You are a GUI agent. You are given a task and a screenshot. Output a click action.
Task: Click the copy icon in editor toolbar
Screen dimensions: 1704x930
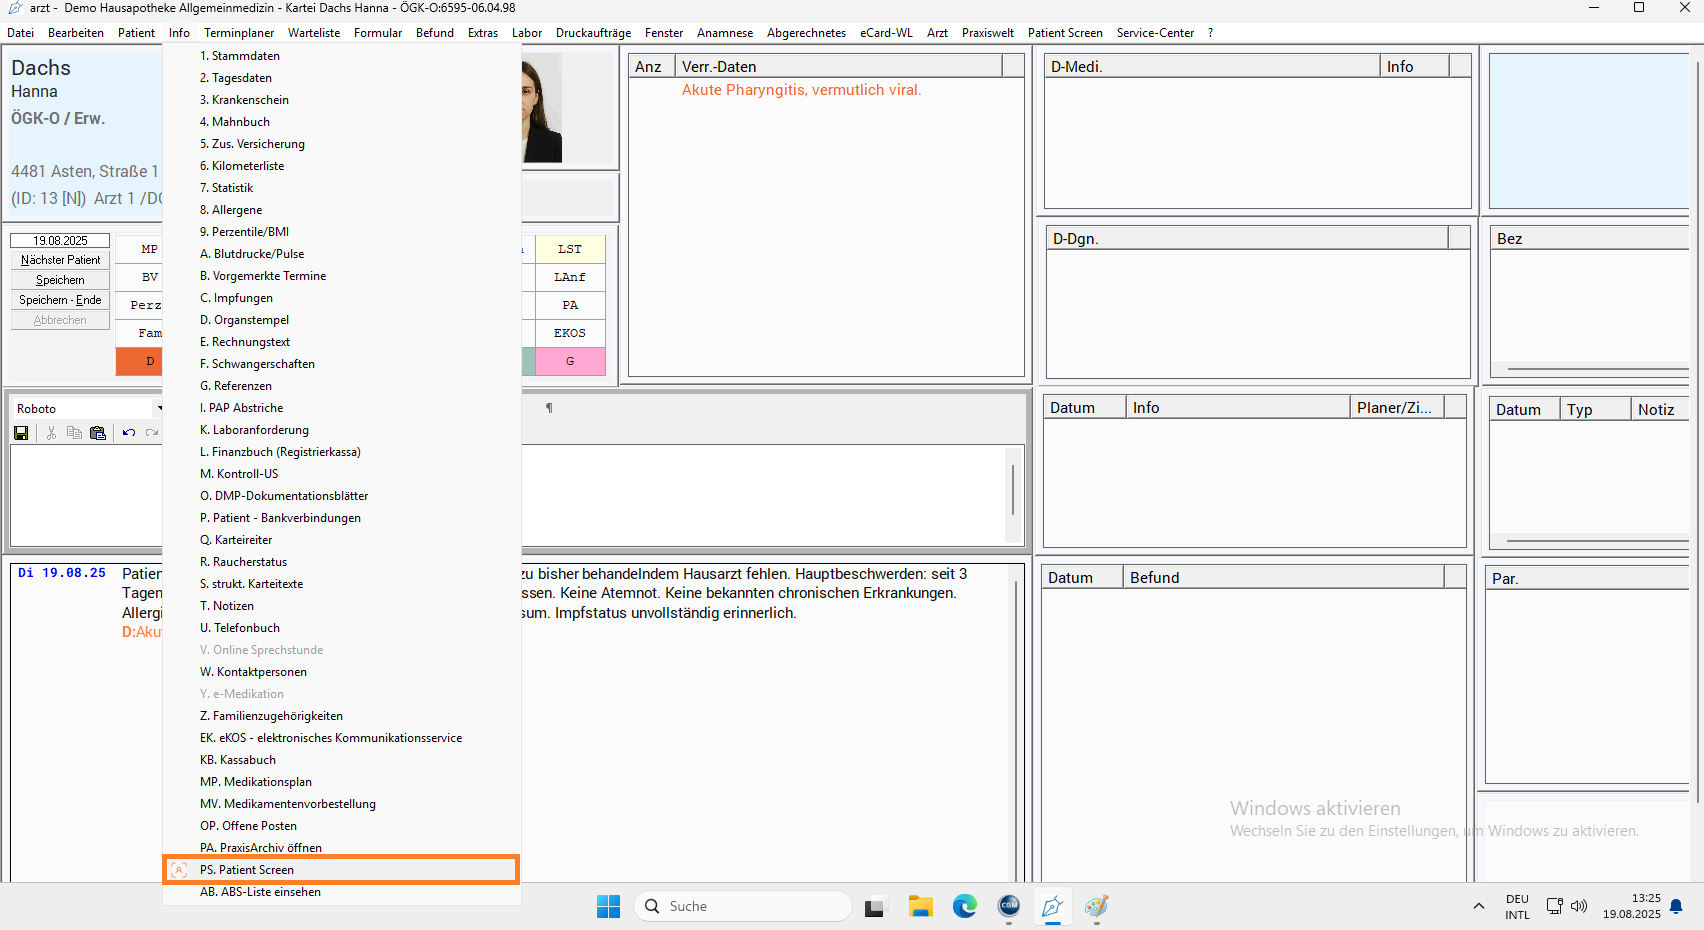(x=74, y=433)
